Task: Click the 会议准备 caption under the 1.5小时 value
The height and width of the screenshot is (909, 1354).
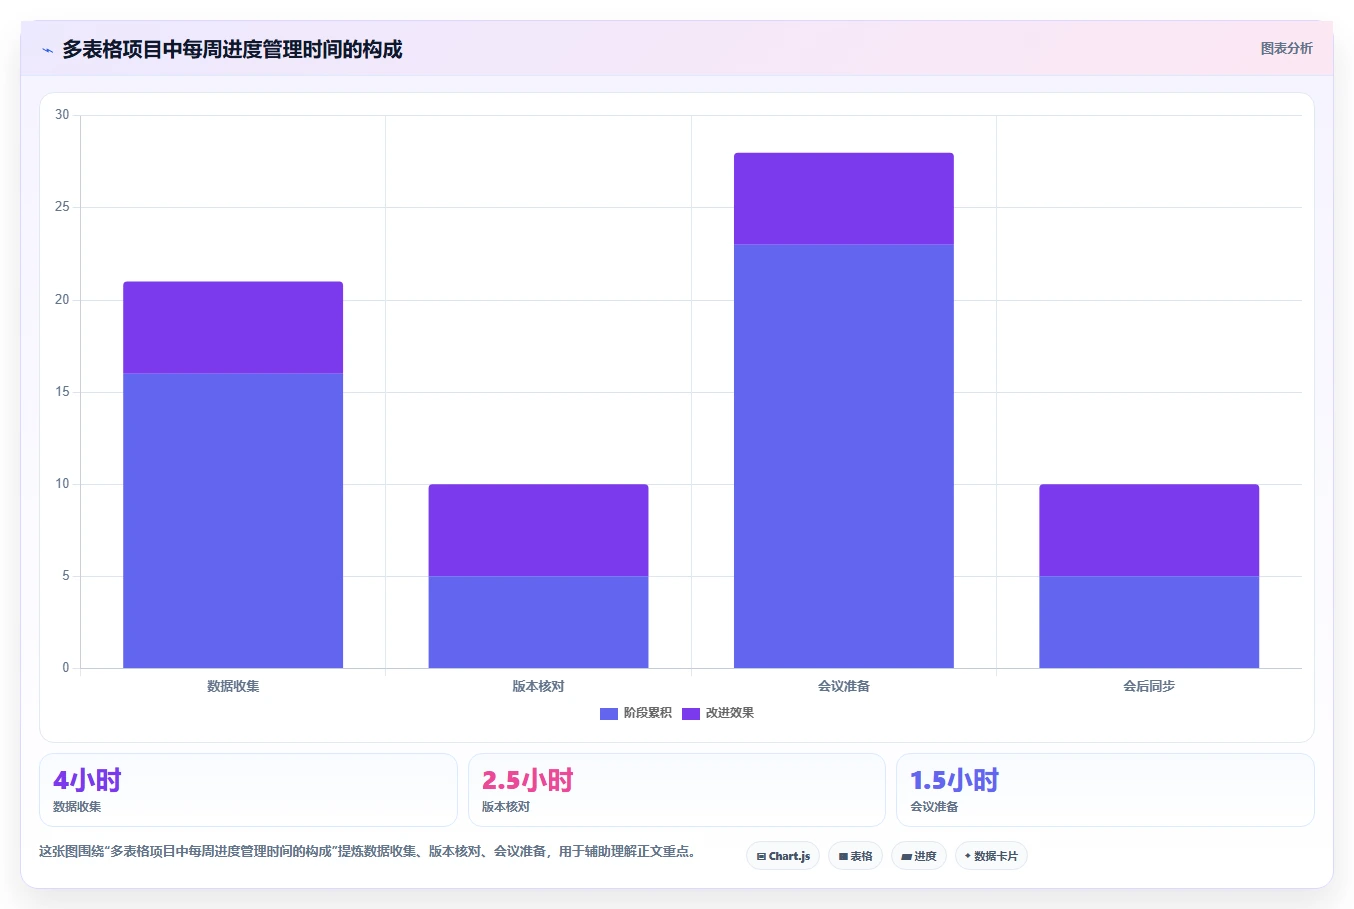Action: (934, 807)
